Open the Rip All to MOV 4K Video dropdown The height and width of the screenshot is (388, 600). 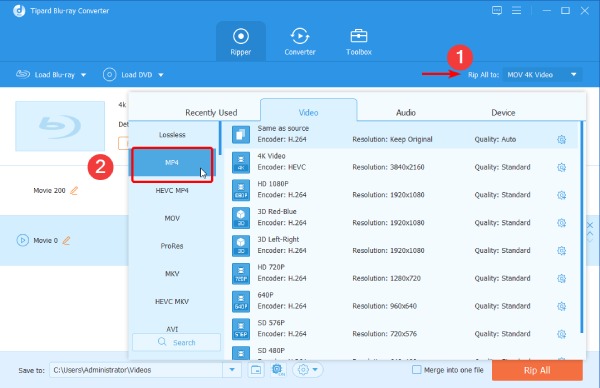(x=542, y=75)
